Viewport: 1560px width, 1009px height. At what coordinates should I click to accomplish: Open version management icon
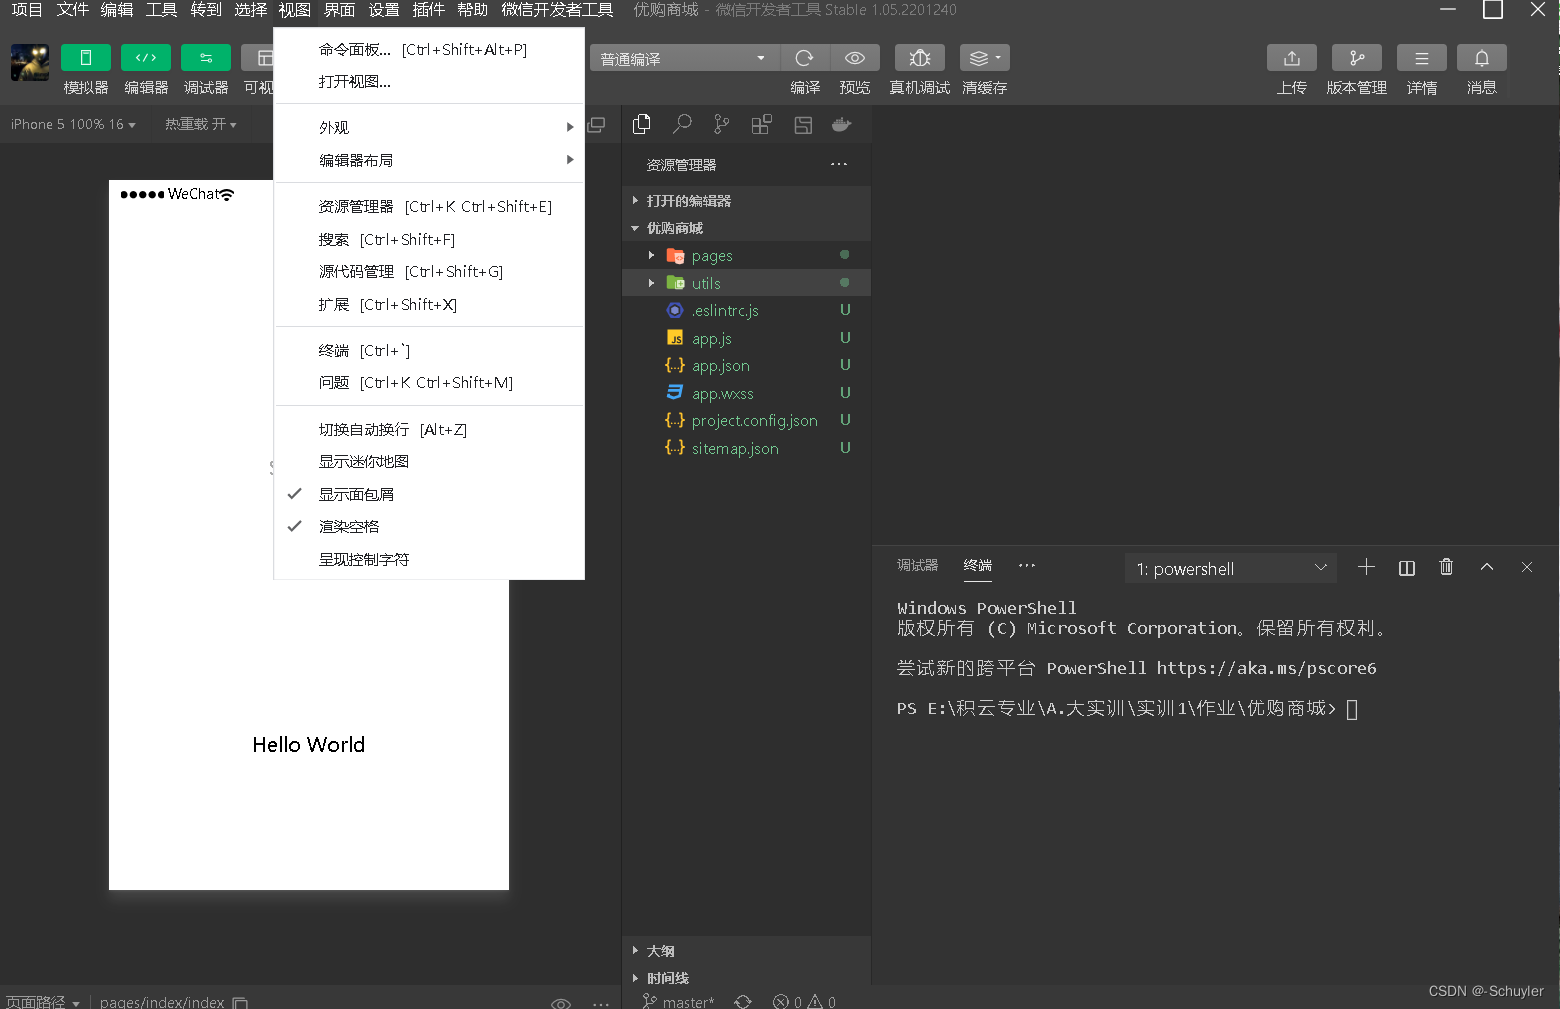tap(1357, 58)
